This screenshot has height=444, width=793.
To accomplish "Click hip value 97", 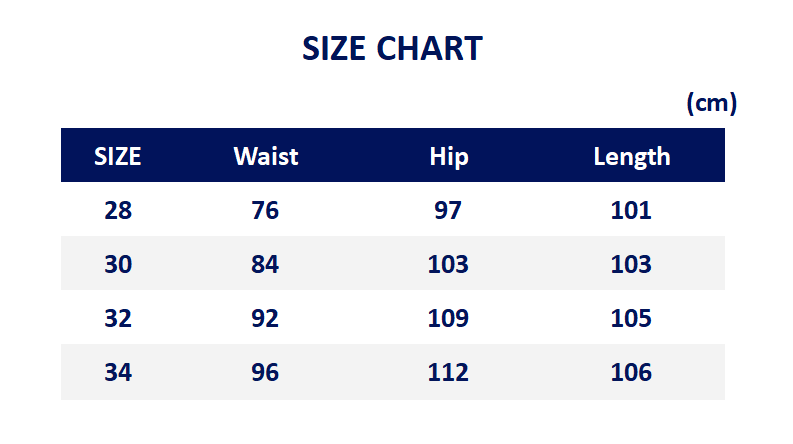I will [x=448, y=210].
